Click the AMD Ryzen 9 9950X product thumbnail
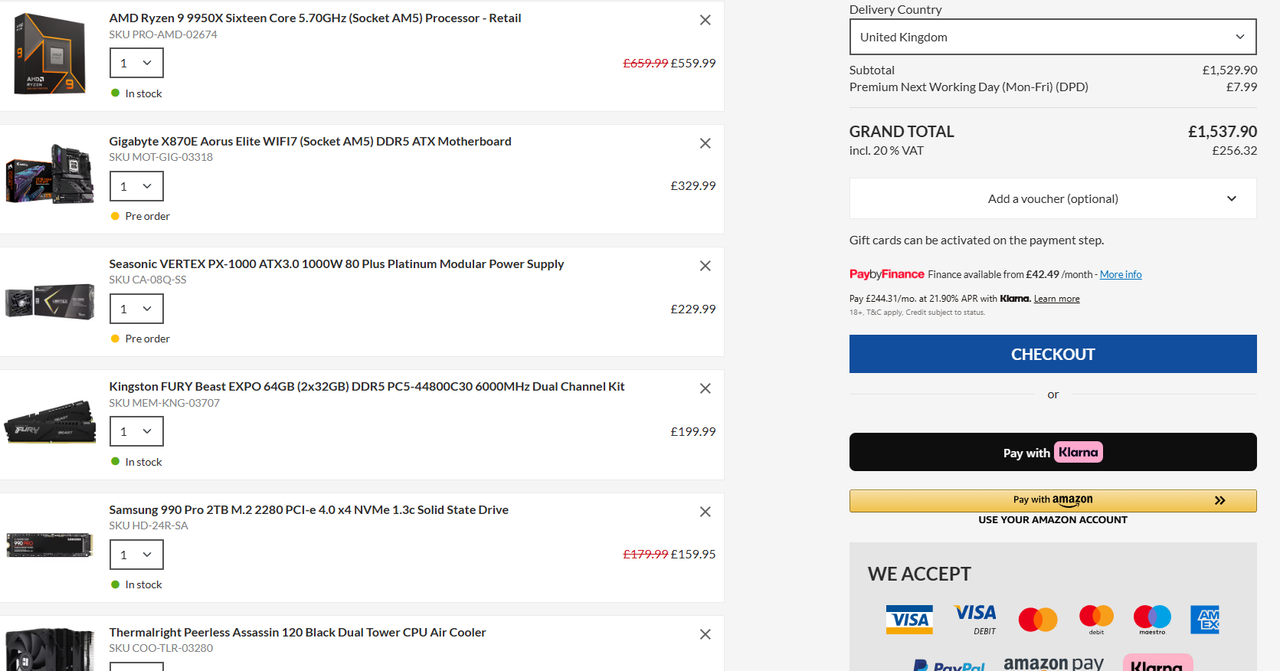The height and width of the screenshot is (671, 1280). pos(49,54)
